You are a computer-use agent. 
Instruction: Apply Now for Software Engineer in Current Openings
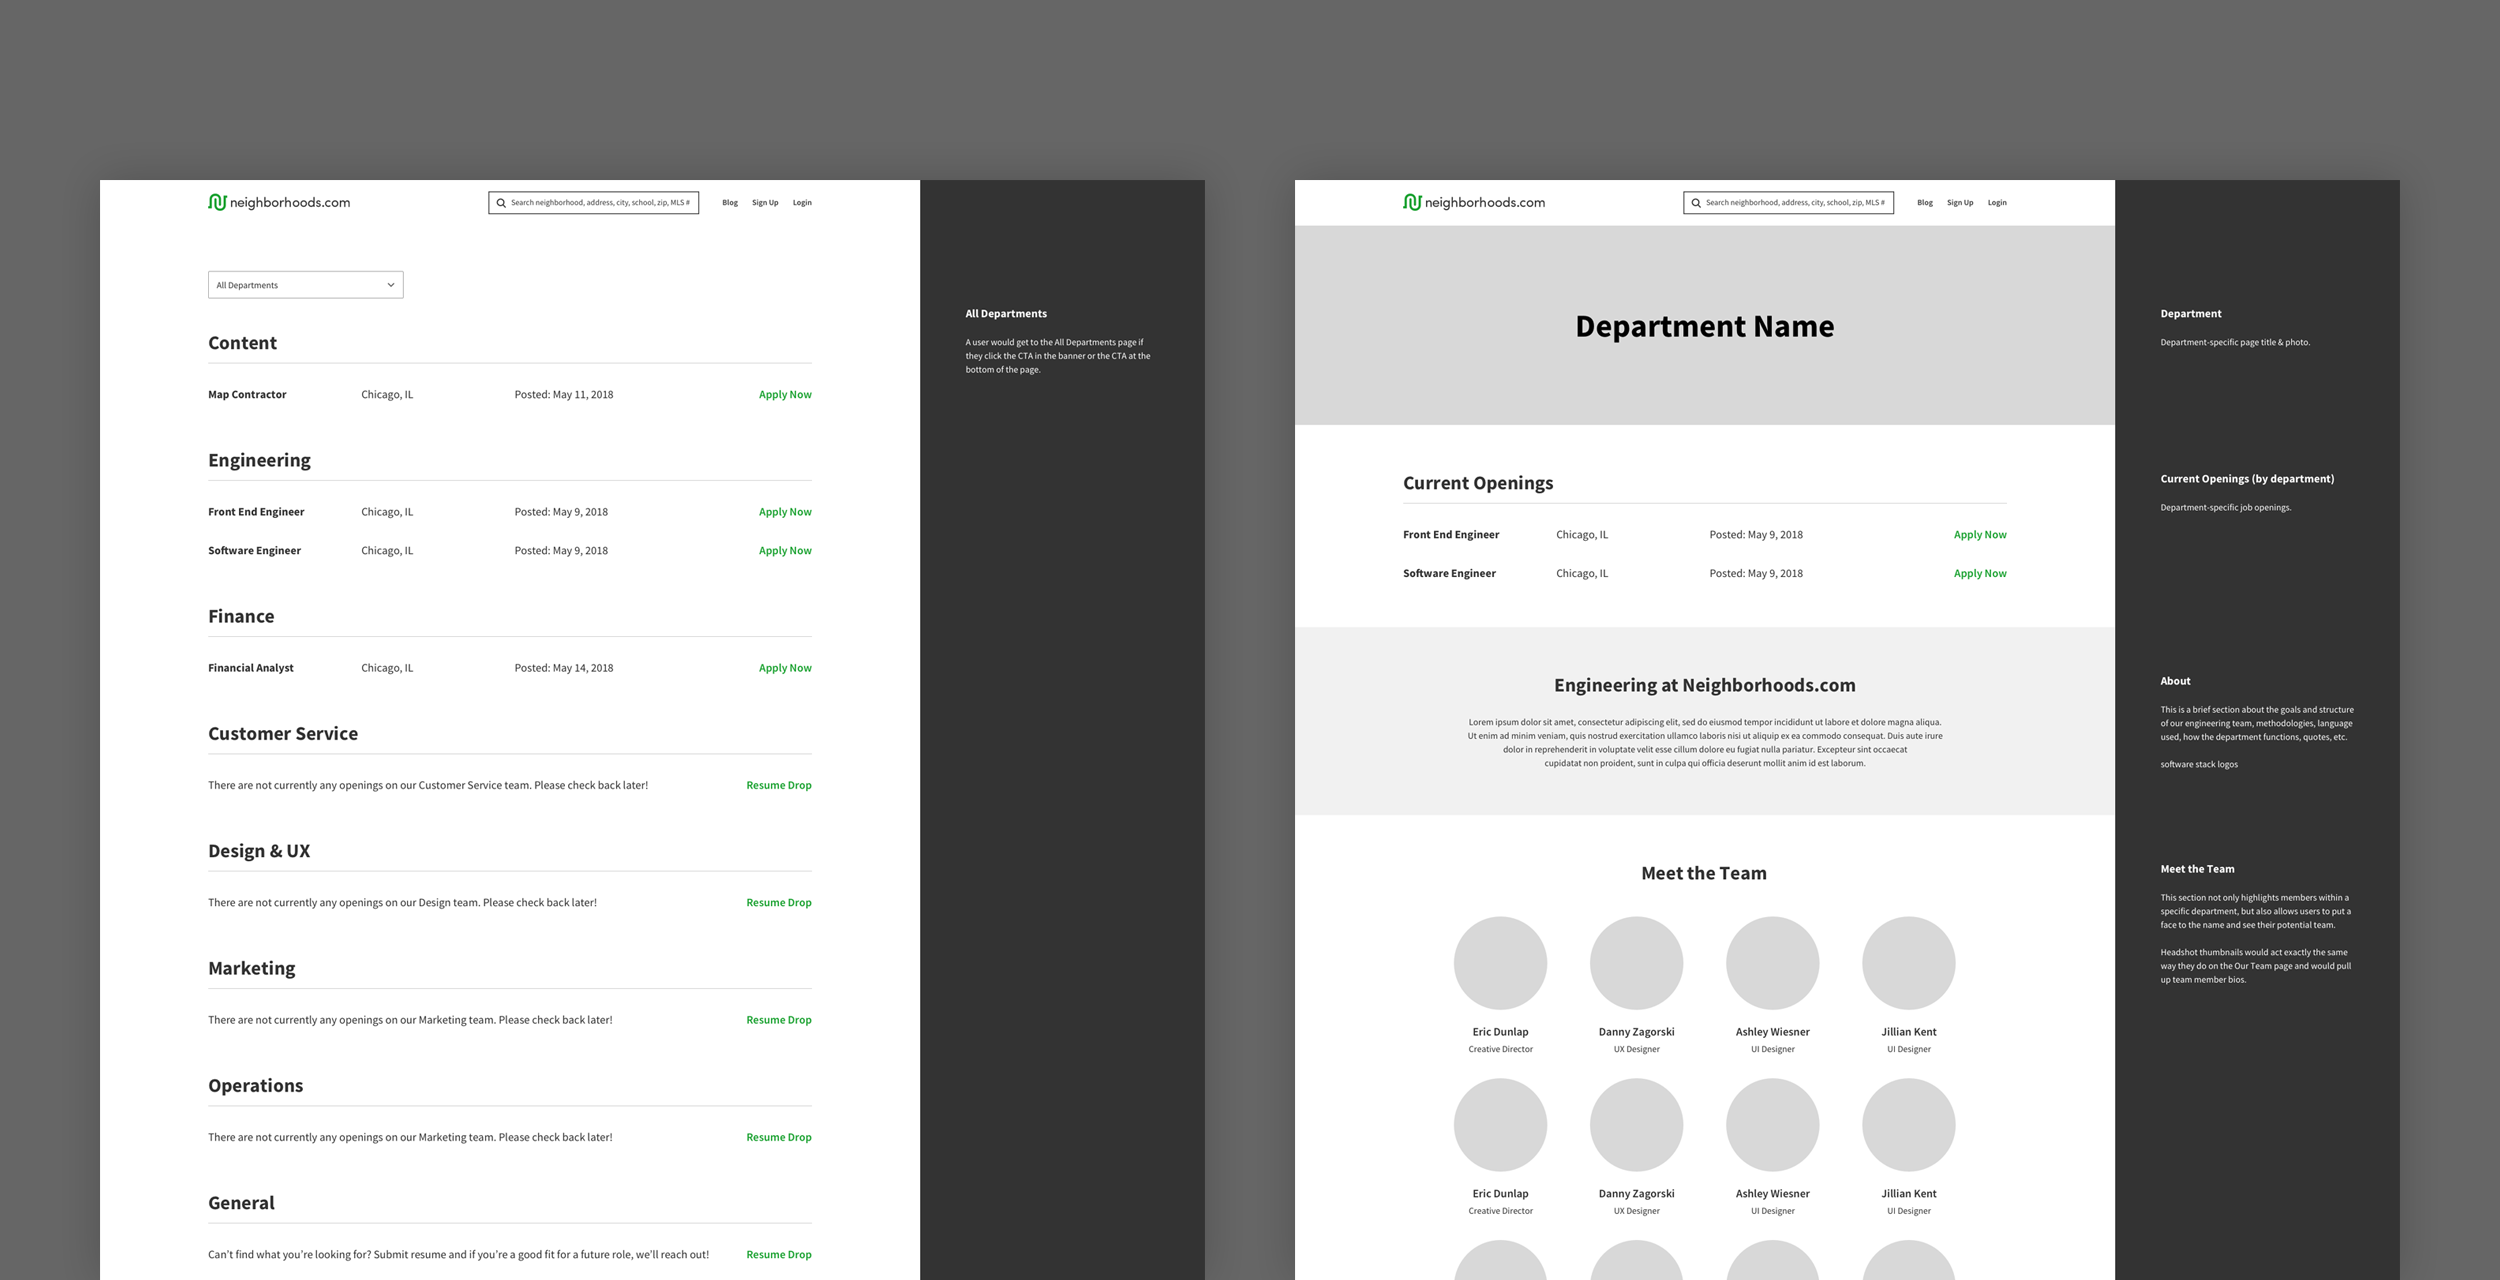coord(1980,574)
